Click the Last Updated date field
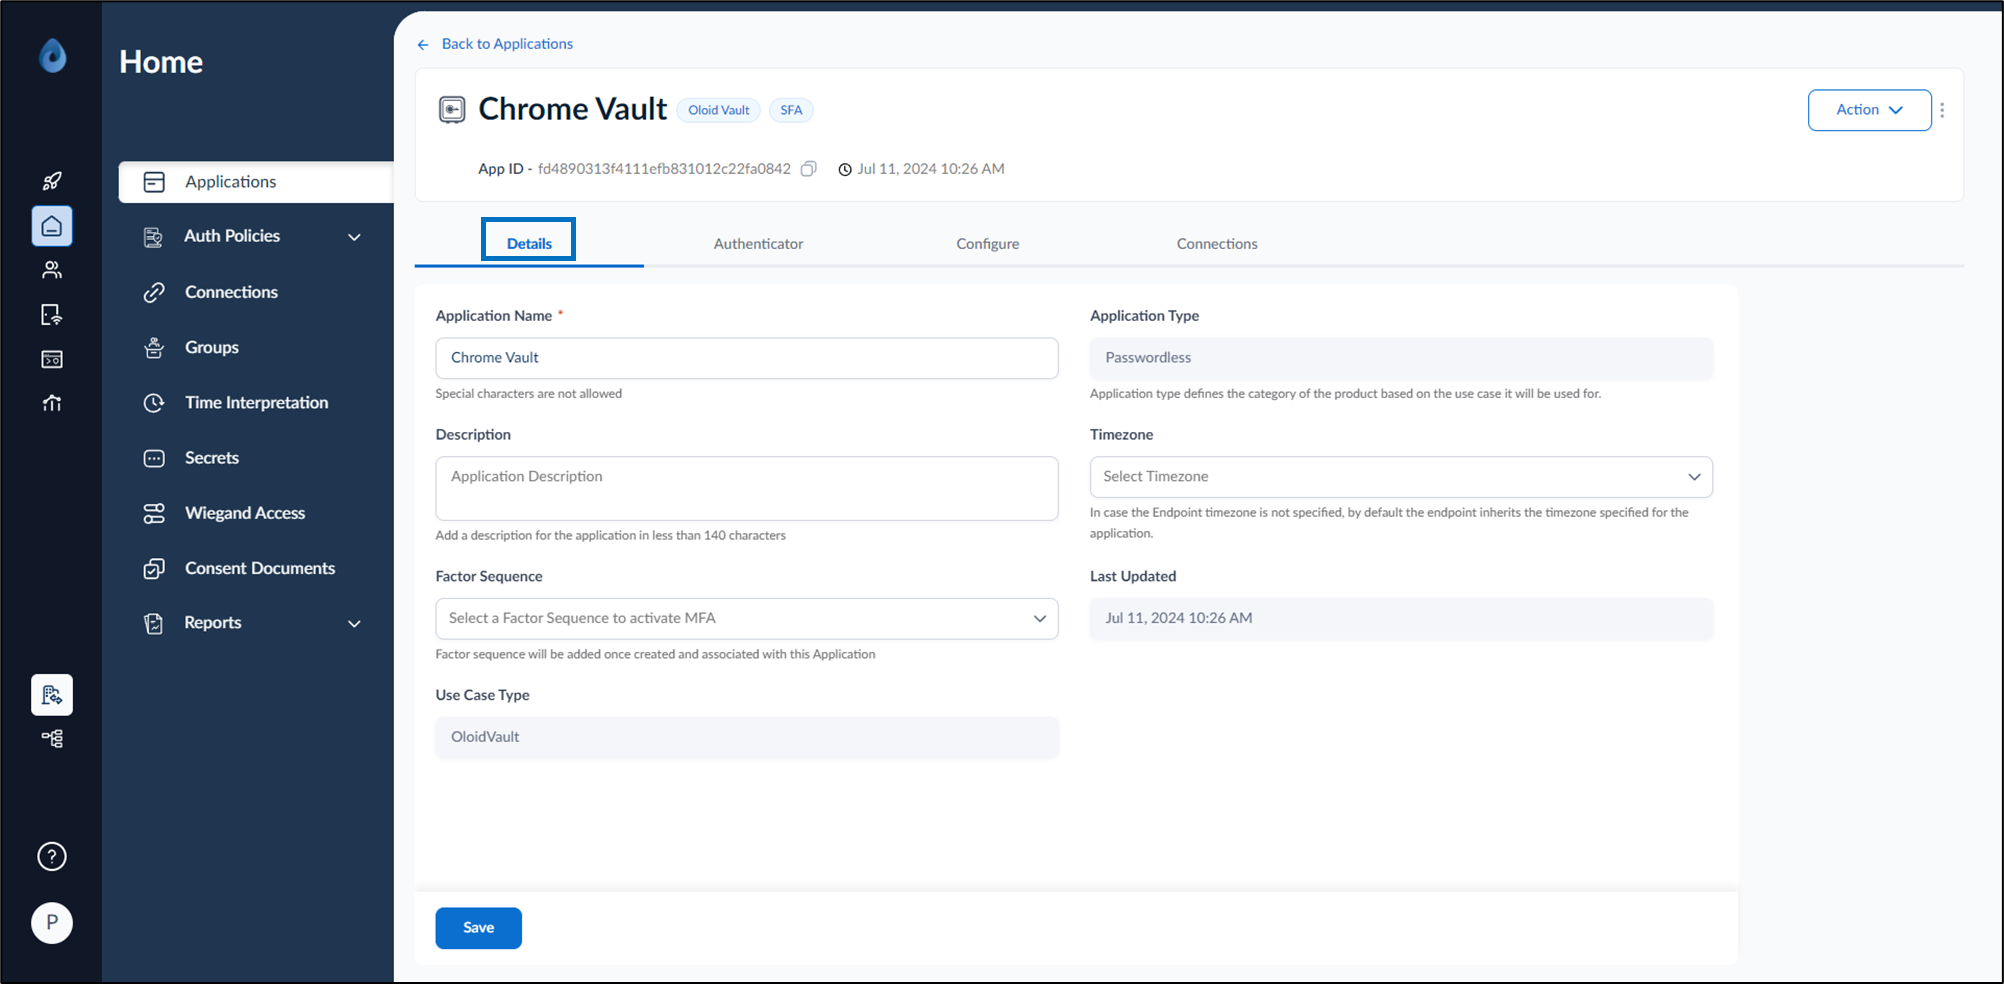The height and width of the screenshot is (984, 2004). point(1401,618)
